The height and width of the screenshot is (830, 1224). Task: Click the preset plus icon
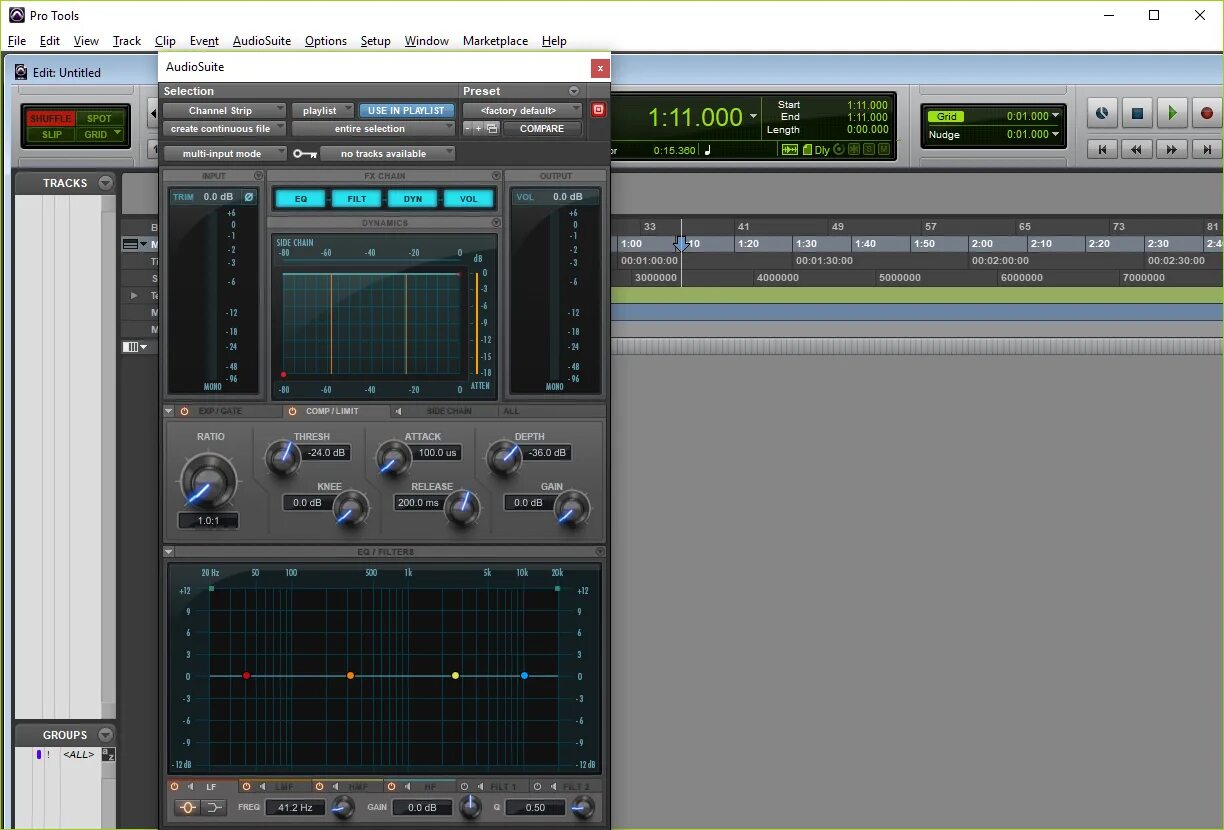click(x=479, y=128)
